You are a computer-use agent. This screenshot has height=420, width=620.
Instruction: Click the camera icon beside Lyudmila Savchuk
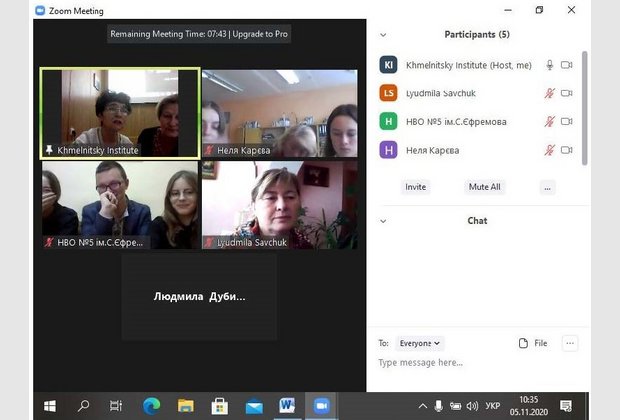pyautogui.click(x=567, y=93)
